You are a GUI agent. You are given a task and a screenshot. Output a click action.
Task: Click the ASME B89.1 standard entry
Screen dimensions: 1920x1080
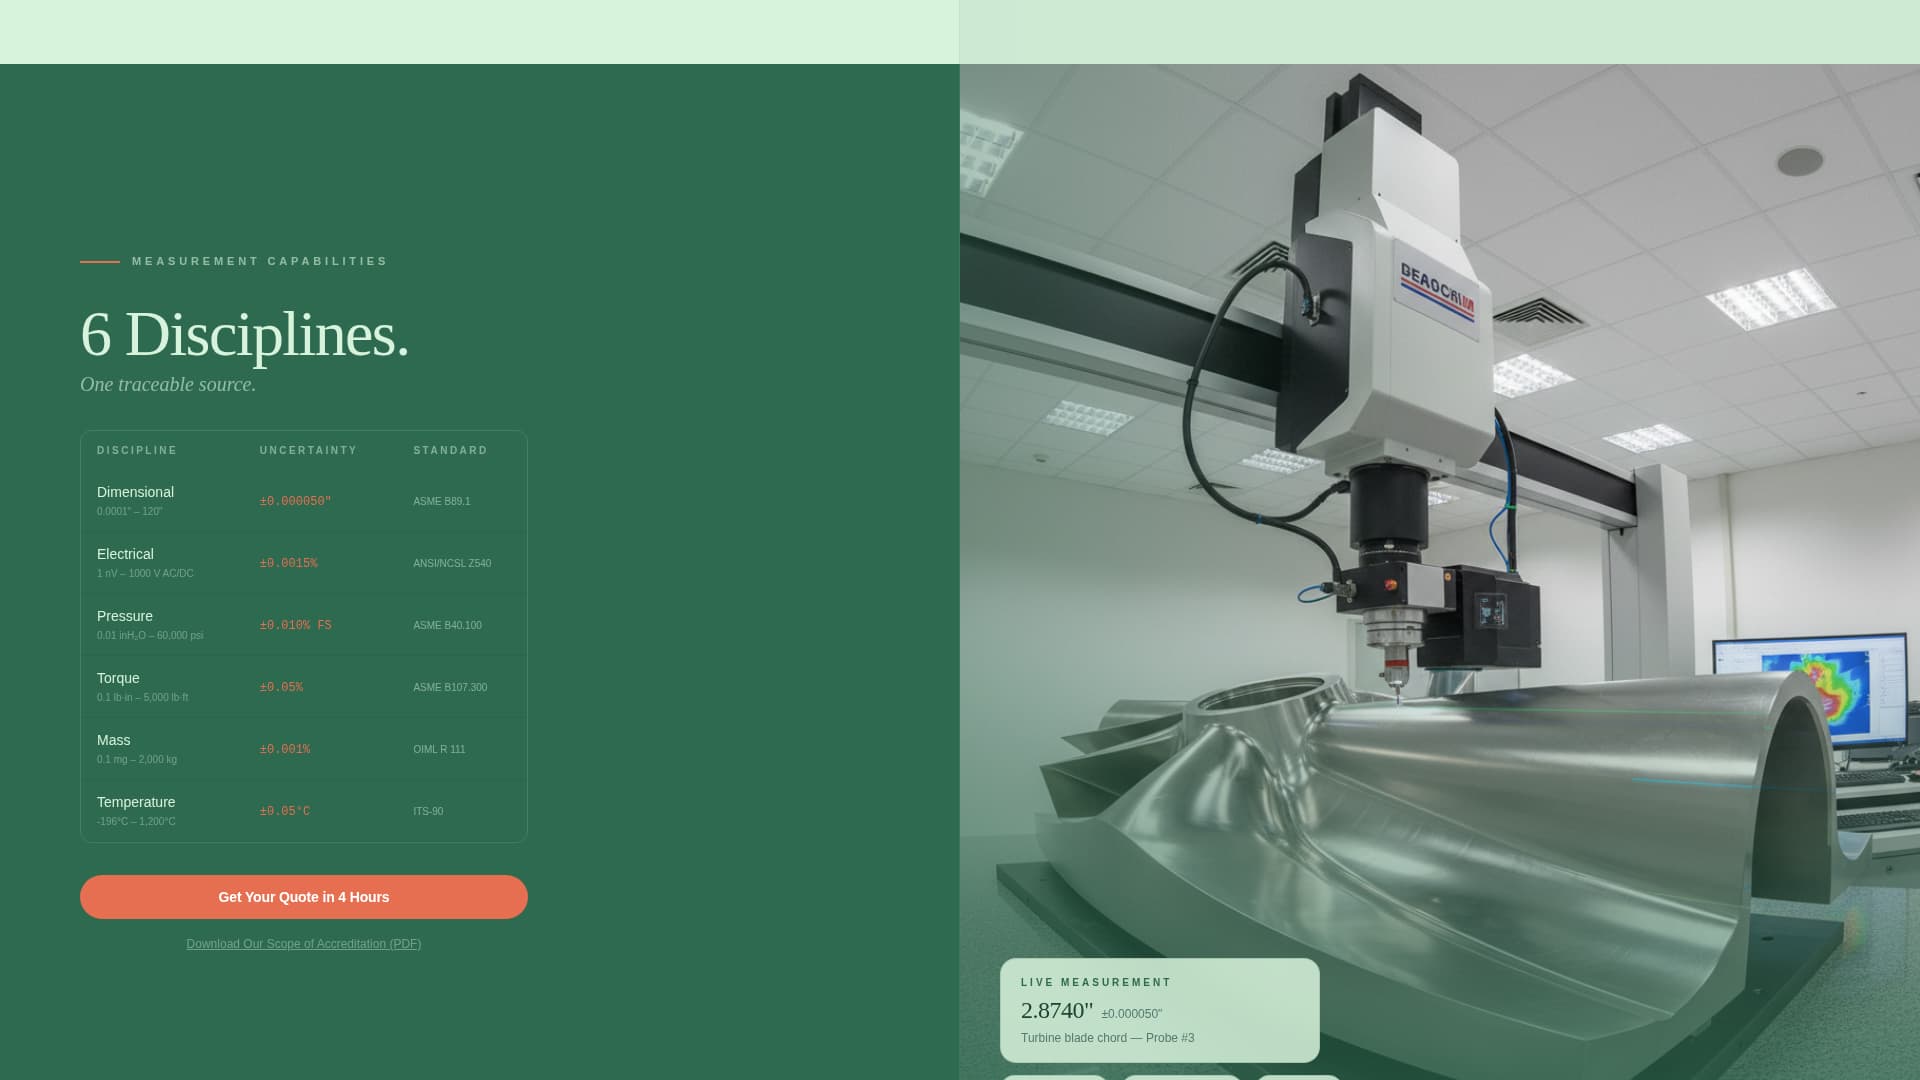[x=441, y=501]
